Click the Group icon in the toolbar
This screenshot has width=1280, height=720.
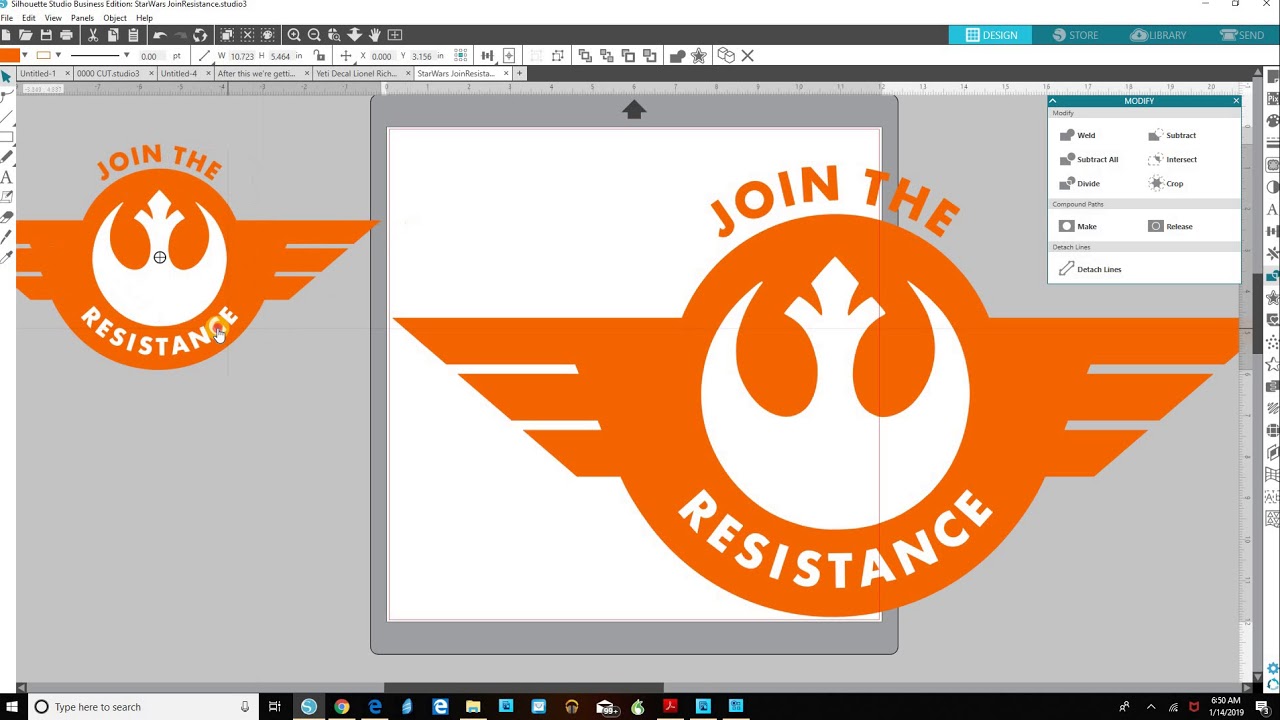[535, 56]
